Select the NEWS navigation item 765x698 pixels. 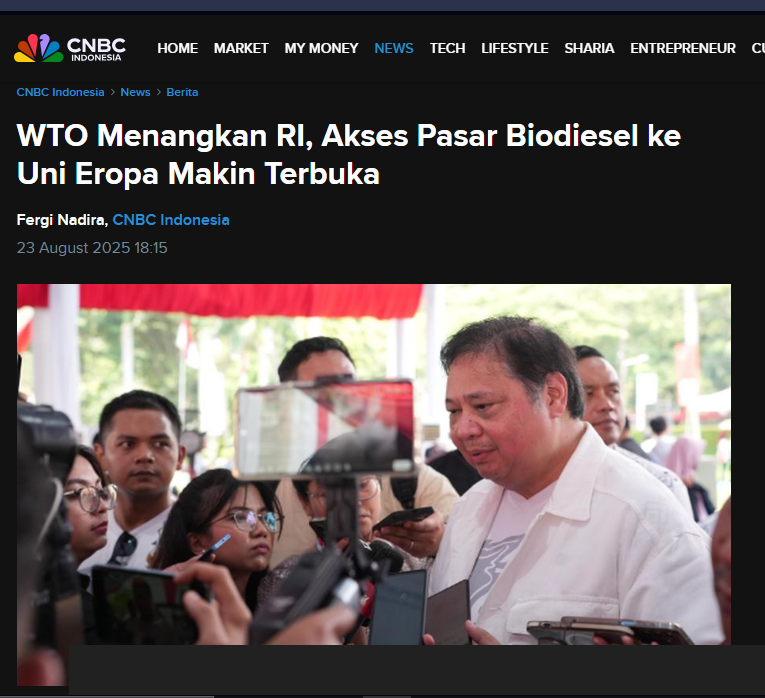point(394,48)
